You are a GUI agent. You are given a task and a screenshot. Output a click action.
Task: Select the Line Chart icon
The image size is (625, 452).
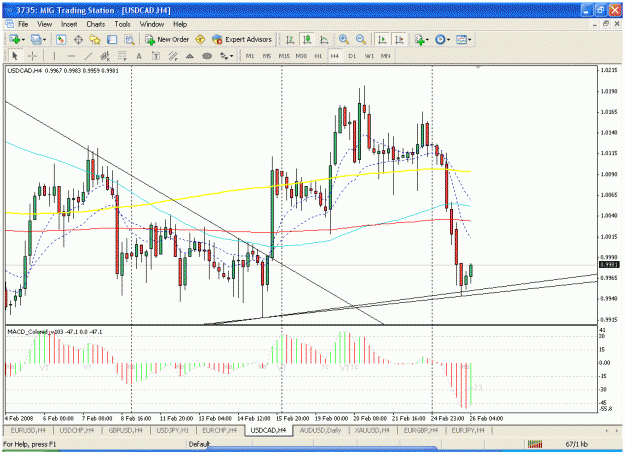324,39
